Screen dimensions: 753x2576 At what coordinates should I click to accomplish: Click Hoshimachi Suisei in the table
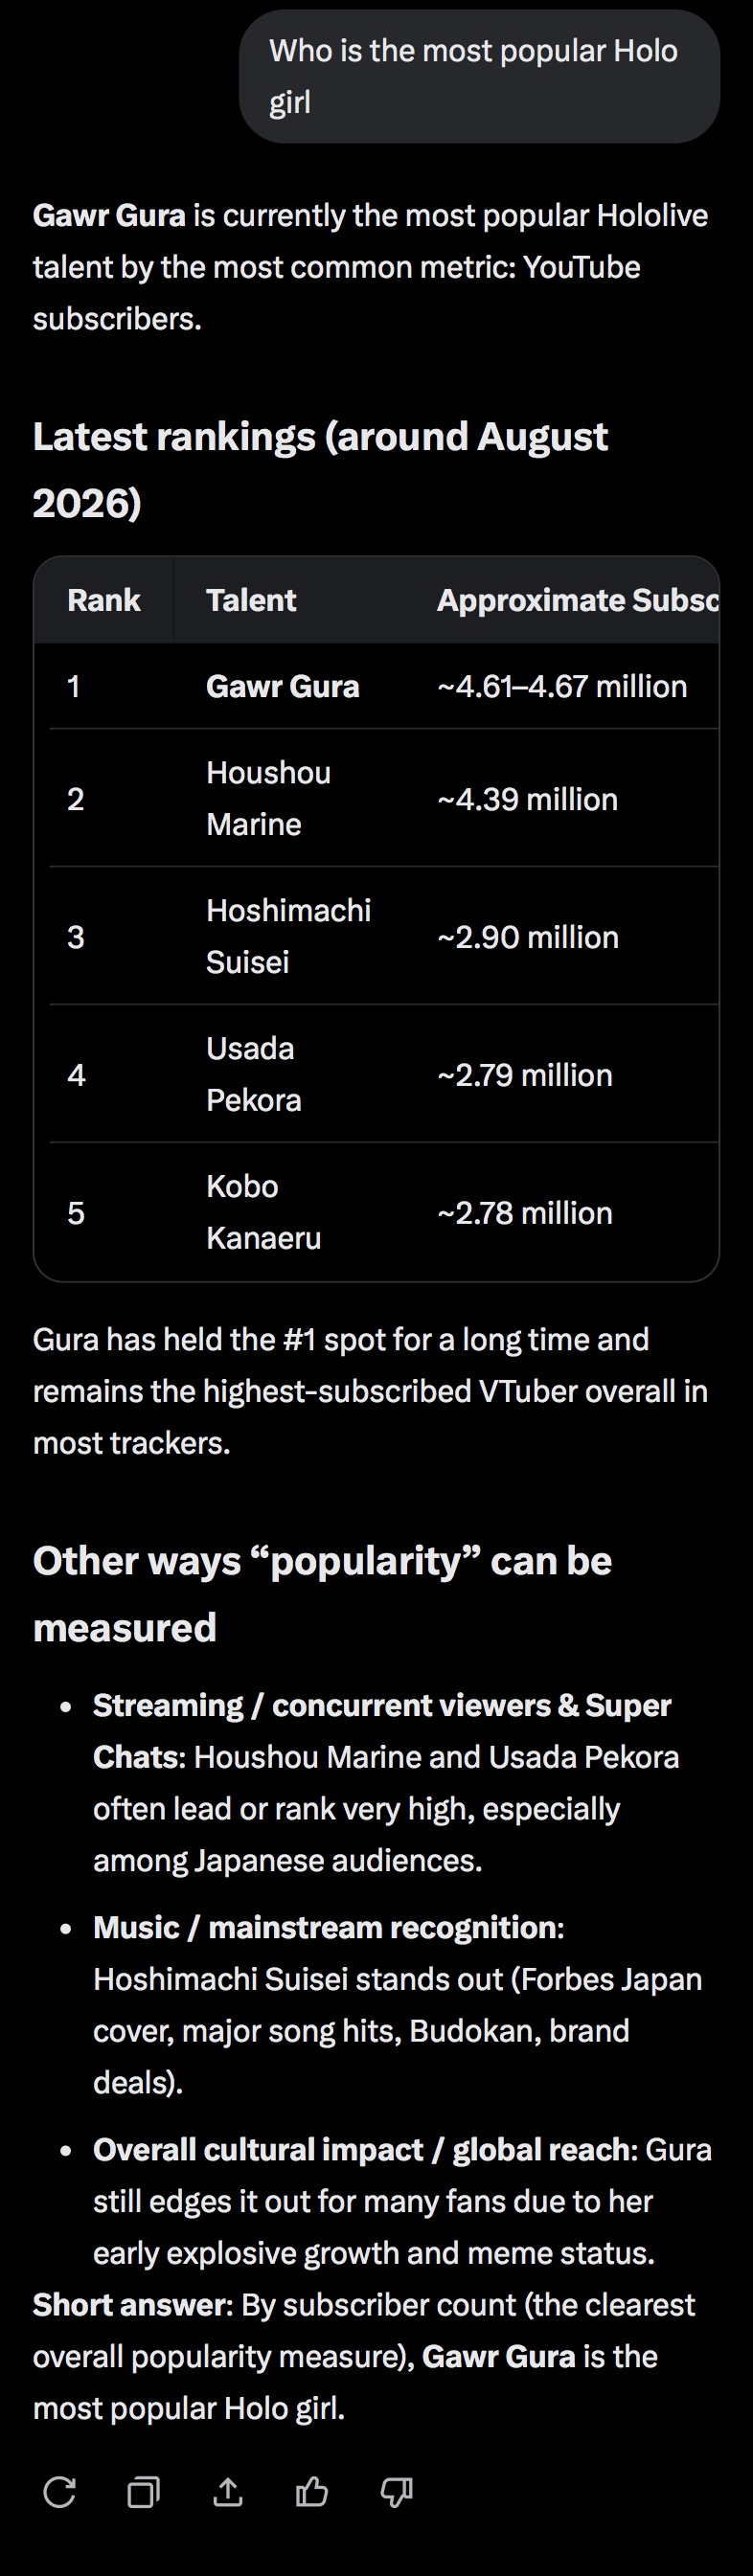pos(288,936)
